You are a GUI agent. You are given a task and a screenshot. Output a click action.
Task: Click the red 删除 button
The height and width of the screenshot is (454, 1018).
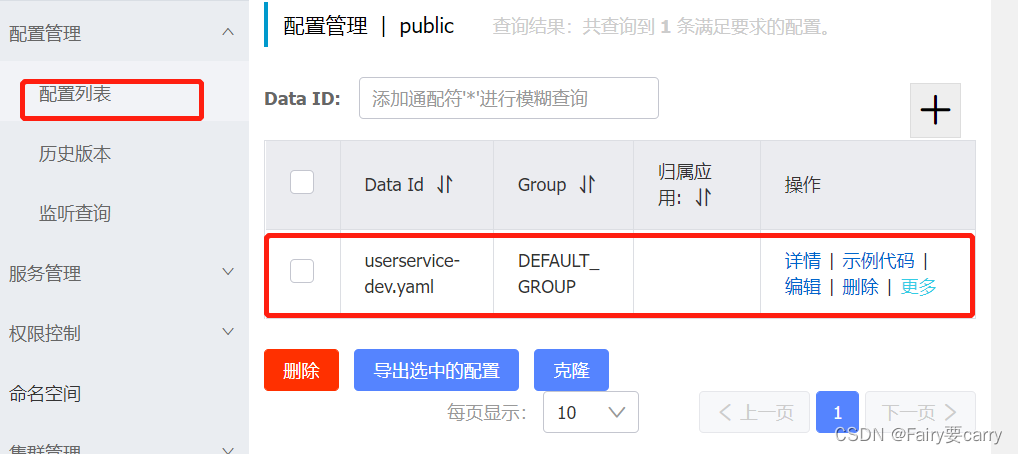click(301, 370)
